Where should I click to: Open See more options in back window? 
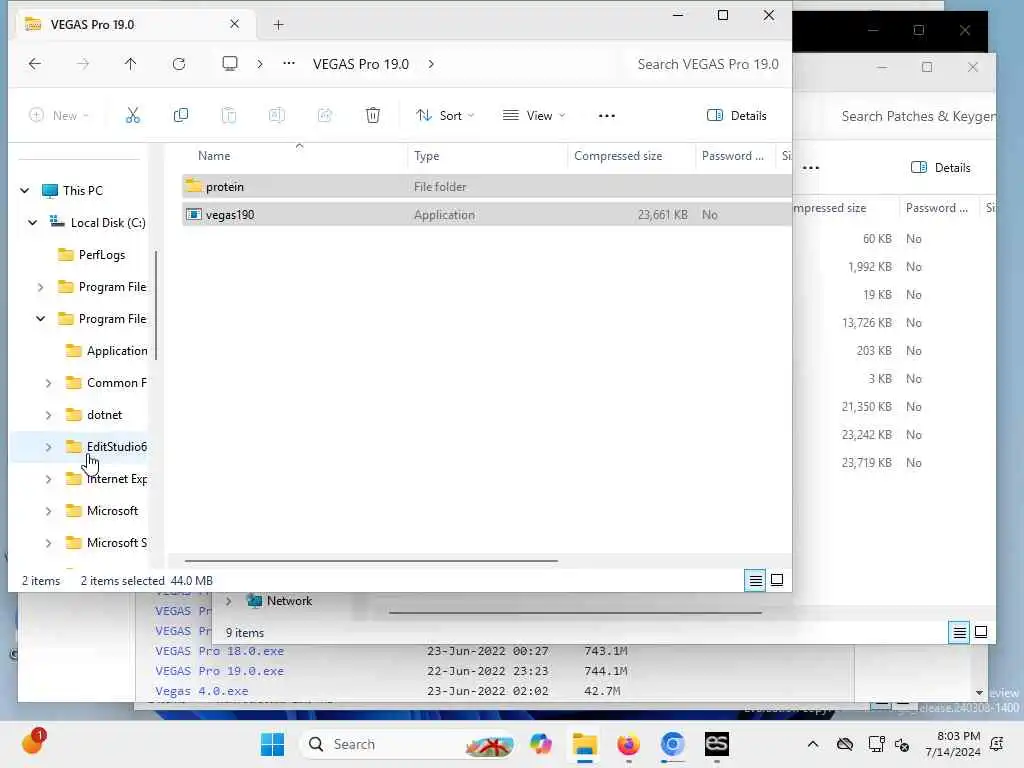click(x=810, y=168)
